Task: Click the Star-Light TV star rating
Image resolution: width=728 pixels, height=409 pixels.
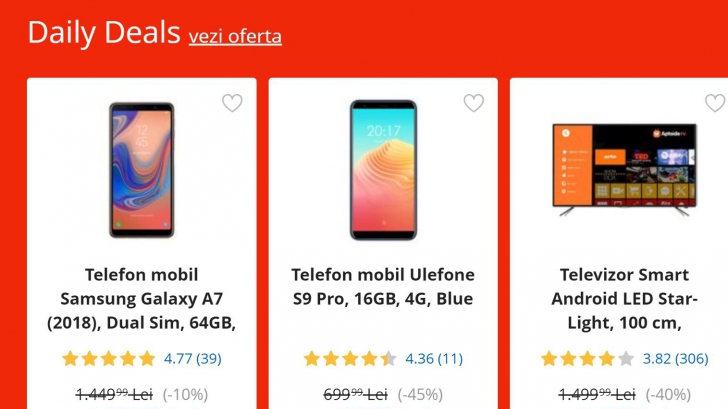Action: click(588, 358)
